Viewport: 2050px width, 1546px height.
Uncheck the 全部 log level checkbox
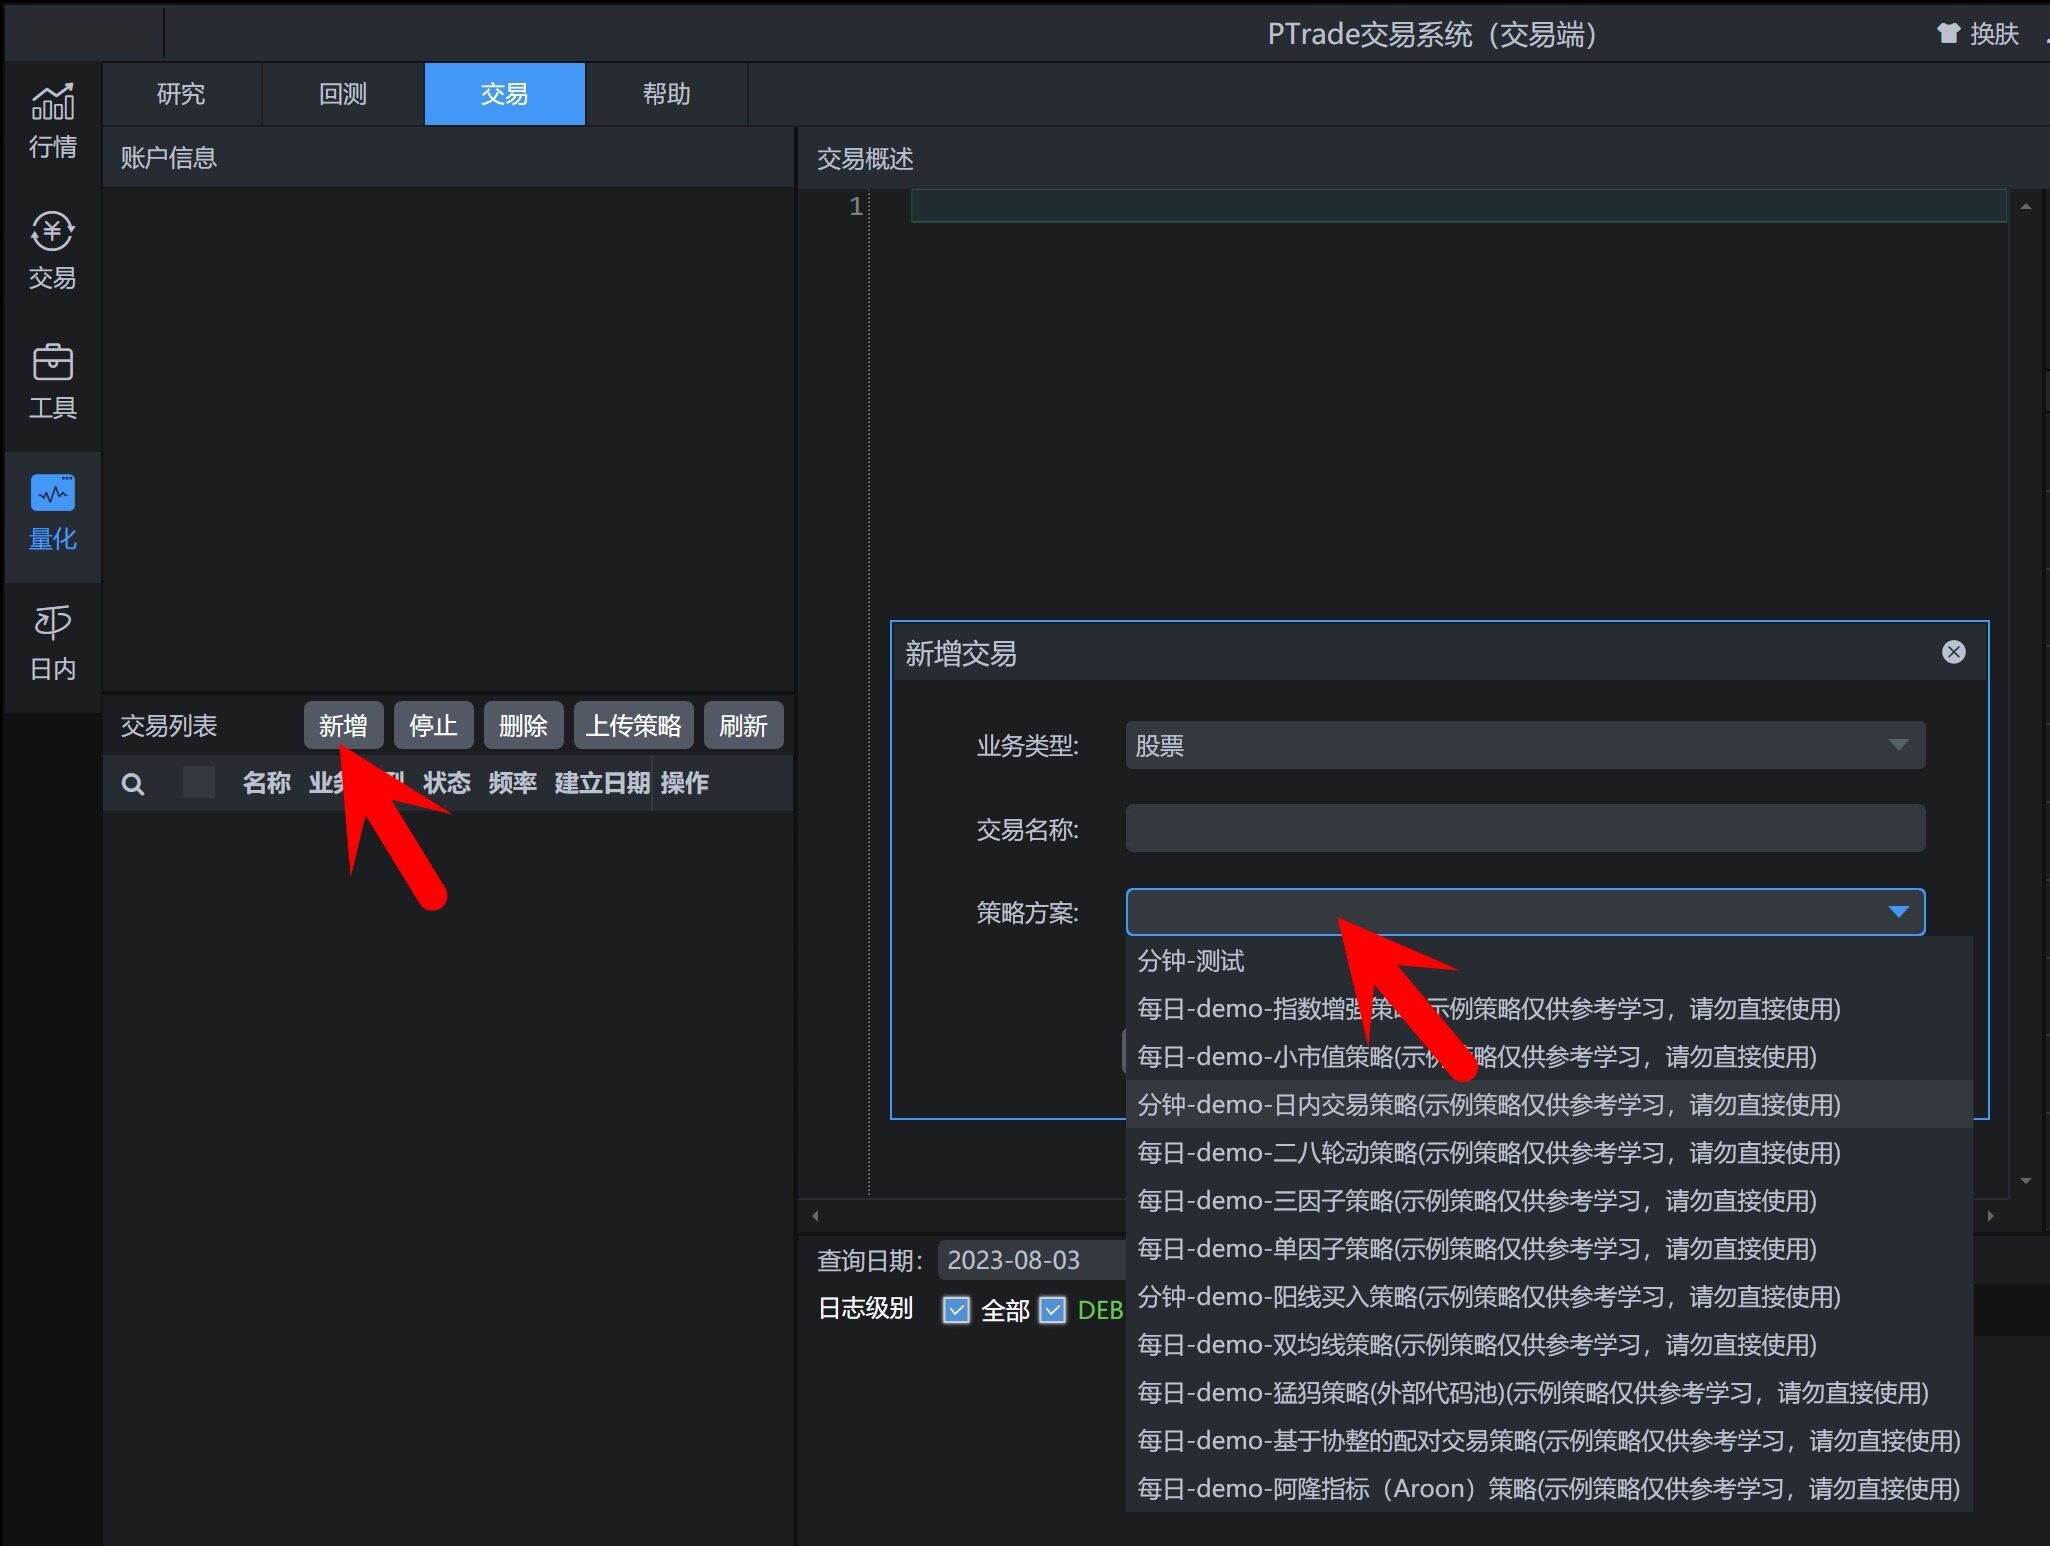tap(958, 1310)
